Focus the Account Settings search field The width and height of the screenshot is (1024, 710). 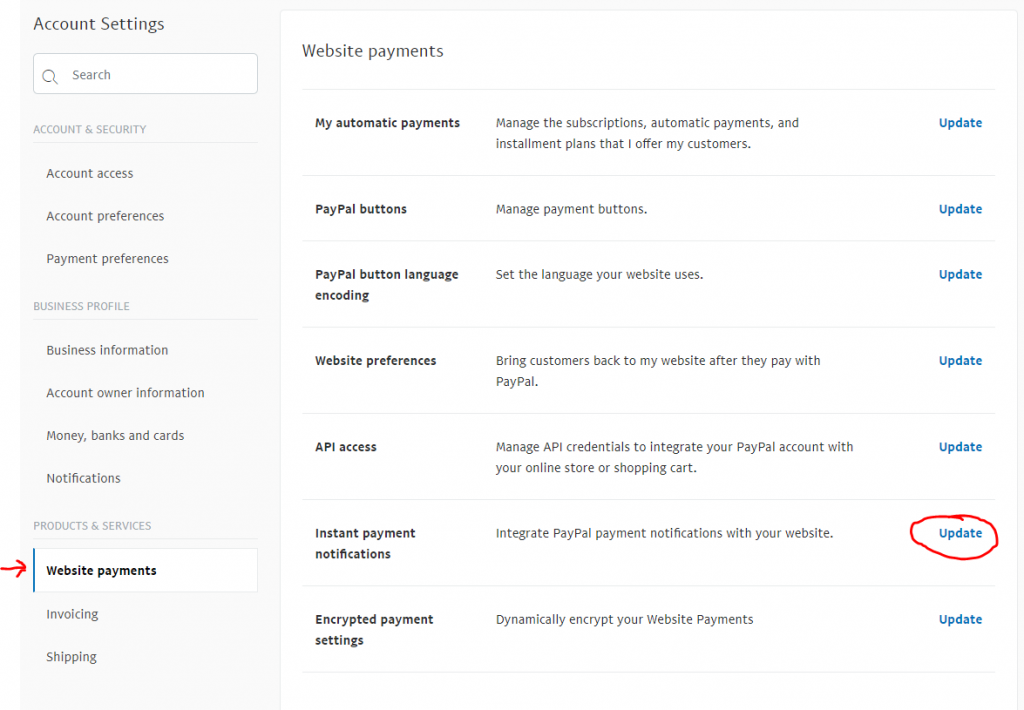[x=145, y=74]
